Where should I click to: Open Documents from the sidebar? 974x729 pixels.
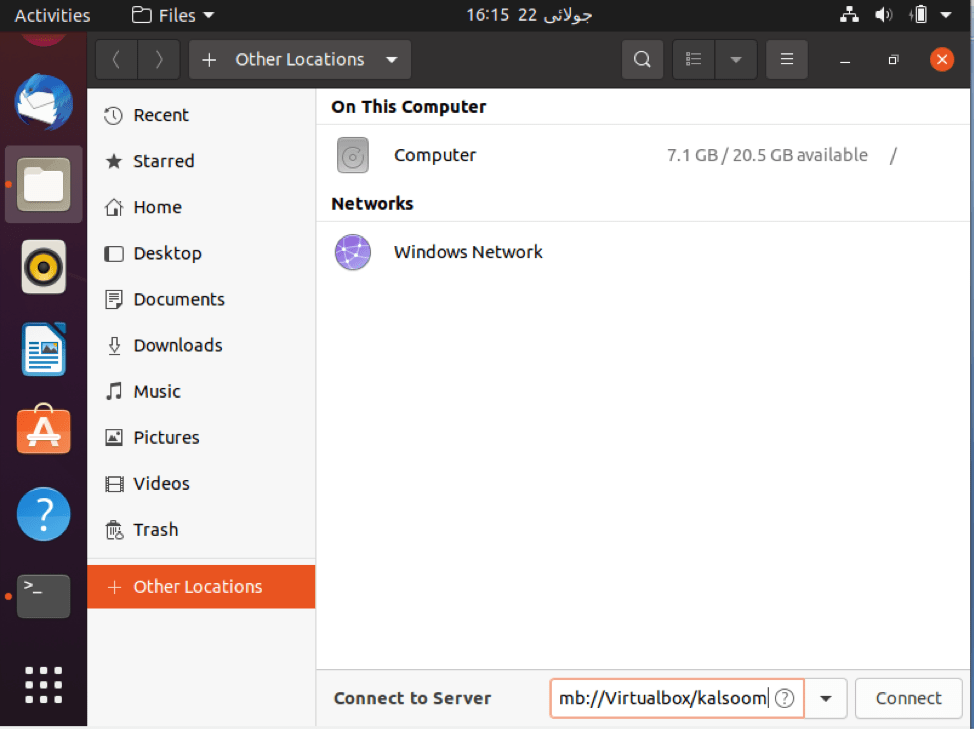click(178, 299)
